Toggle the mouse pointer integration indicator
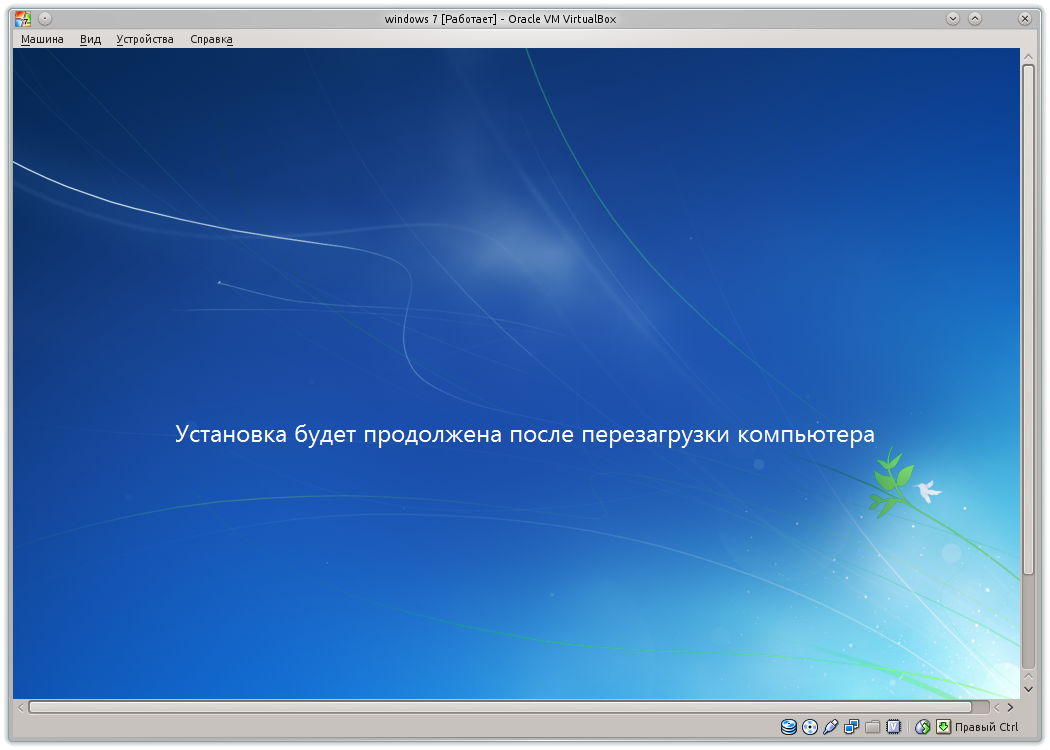The width and height of the screenshot is (1050, 750). coord(924,727)
